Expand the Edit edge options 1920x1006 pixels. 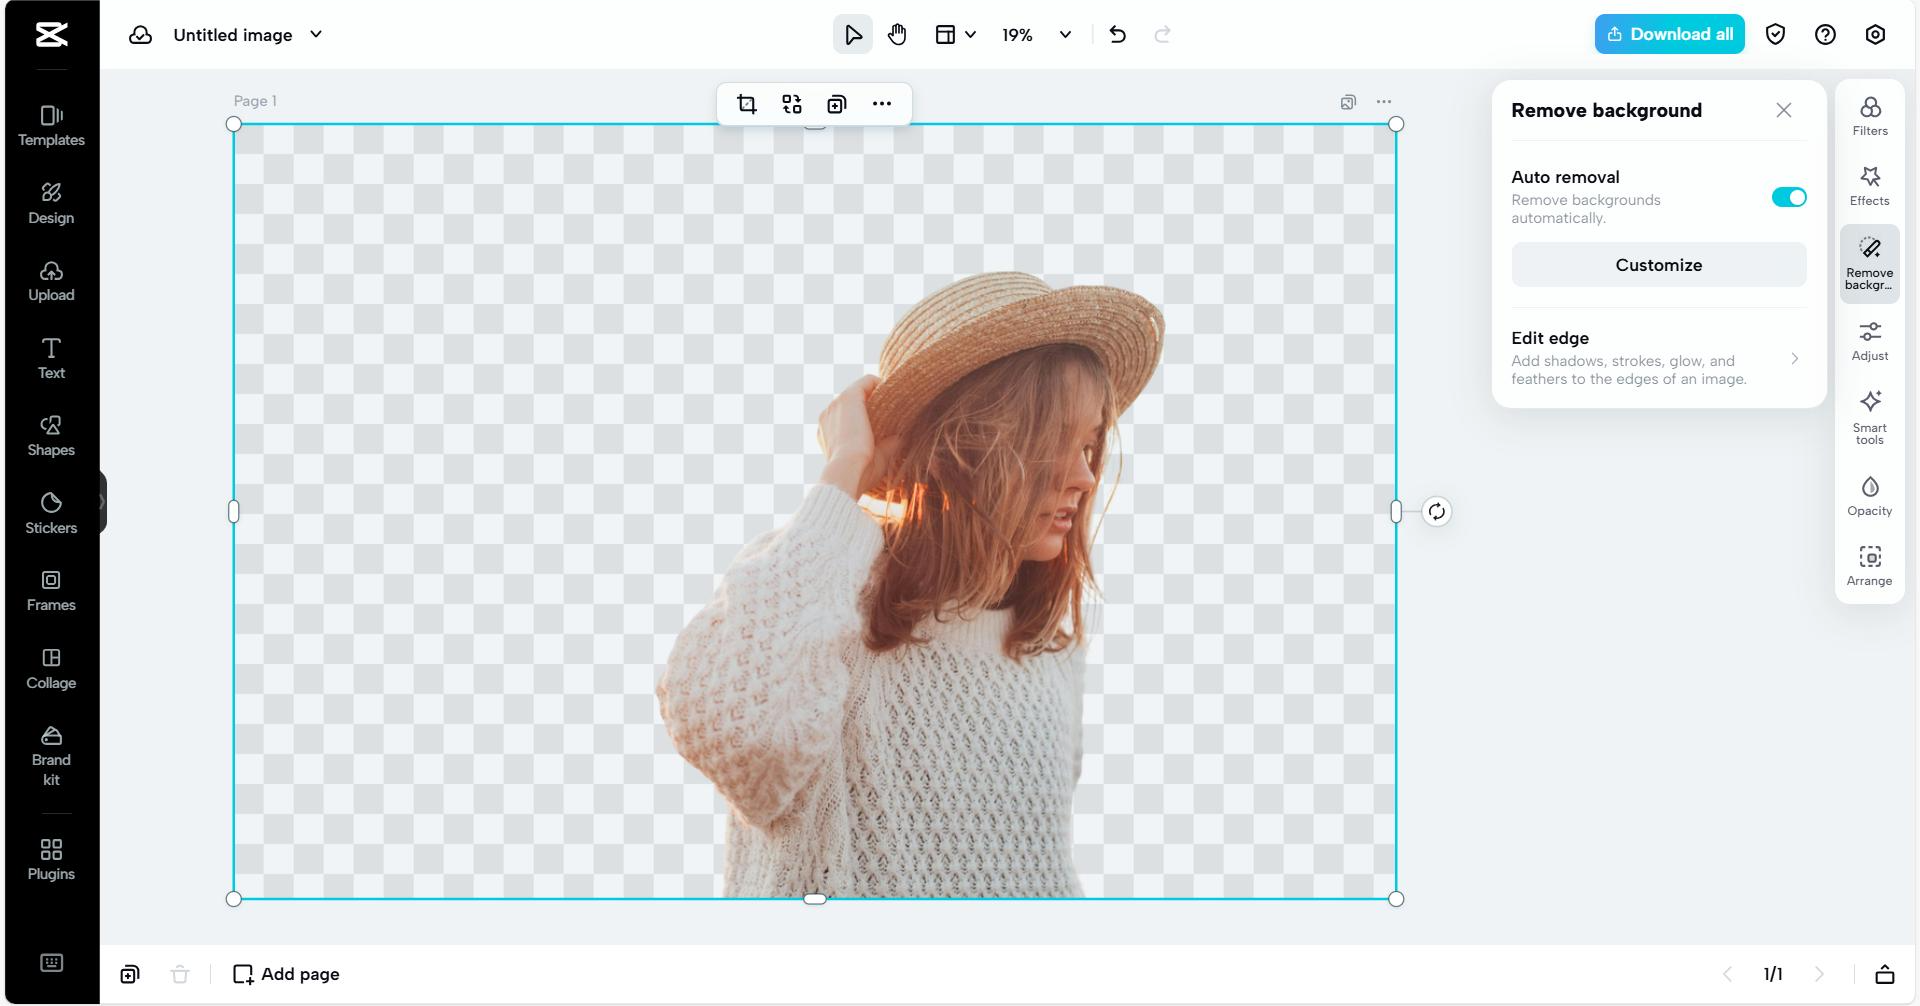click(1795, 358)
